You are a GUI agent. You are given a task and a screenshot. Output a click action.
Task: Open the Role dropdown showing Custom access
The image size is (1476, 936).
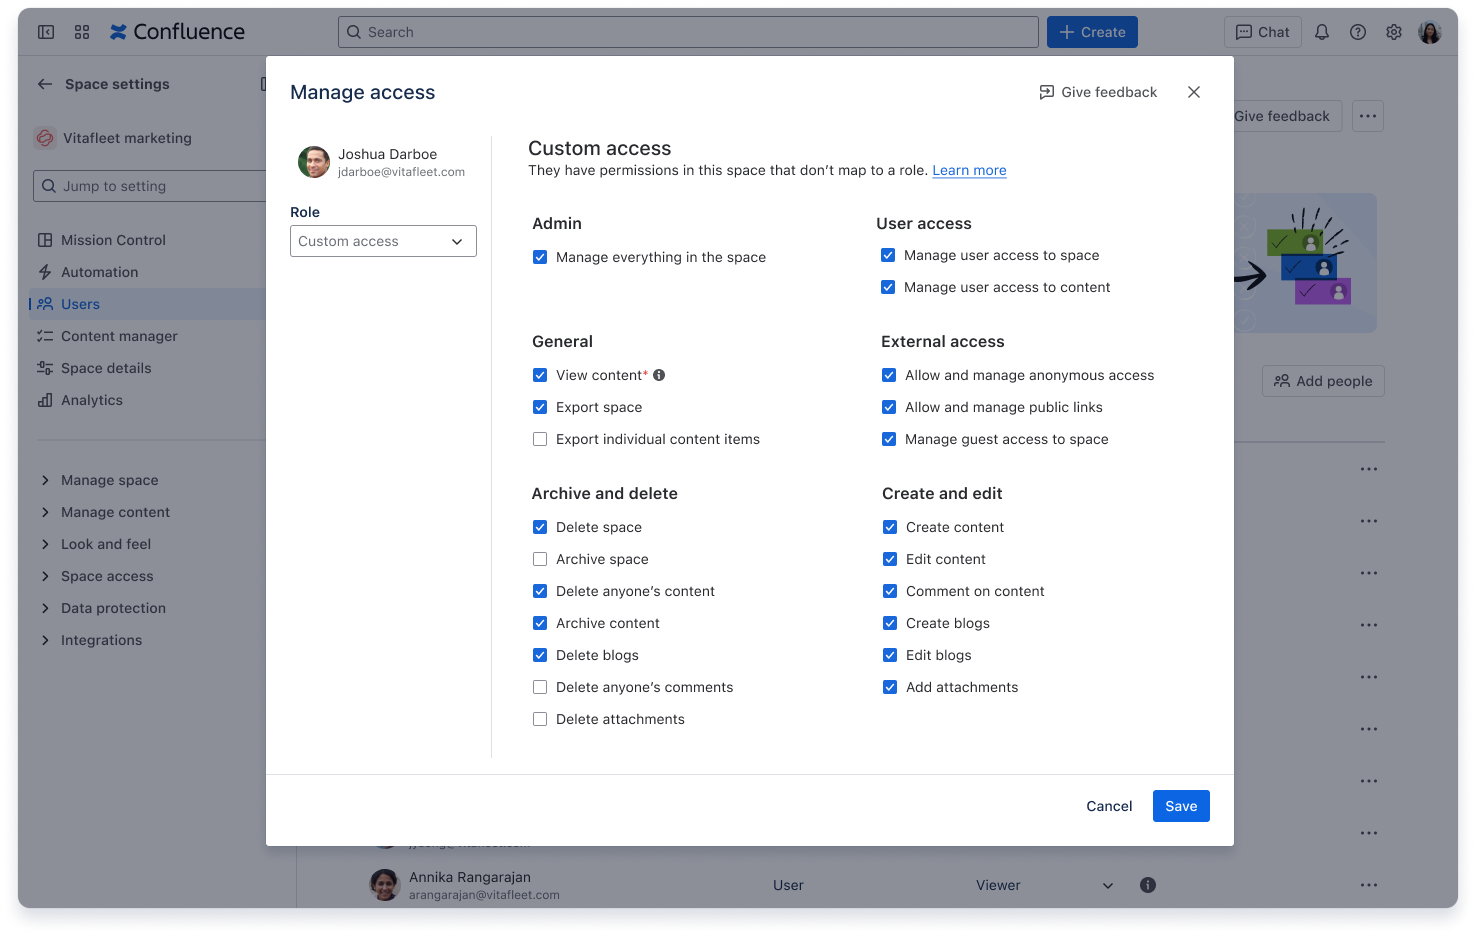pos(383,241)
